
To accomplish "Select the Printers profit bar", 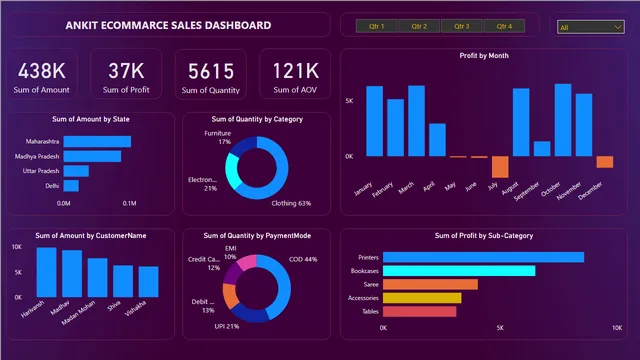I will (x=483, y=257).
